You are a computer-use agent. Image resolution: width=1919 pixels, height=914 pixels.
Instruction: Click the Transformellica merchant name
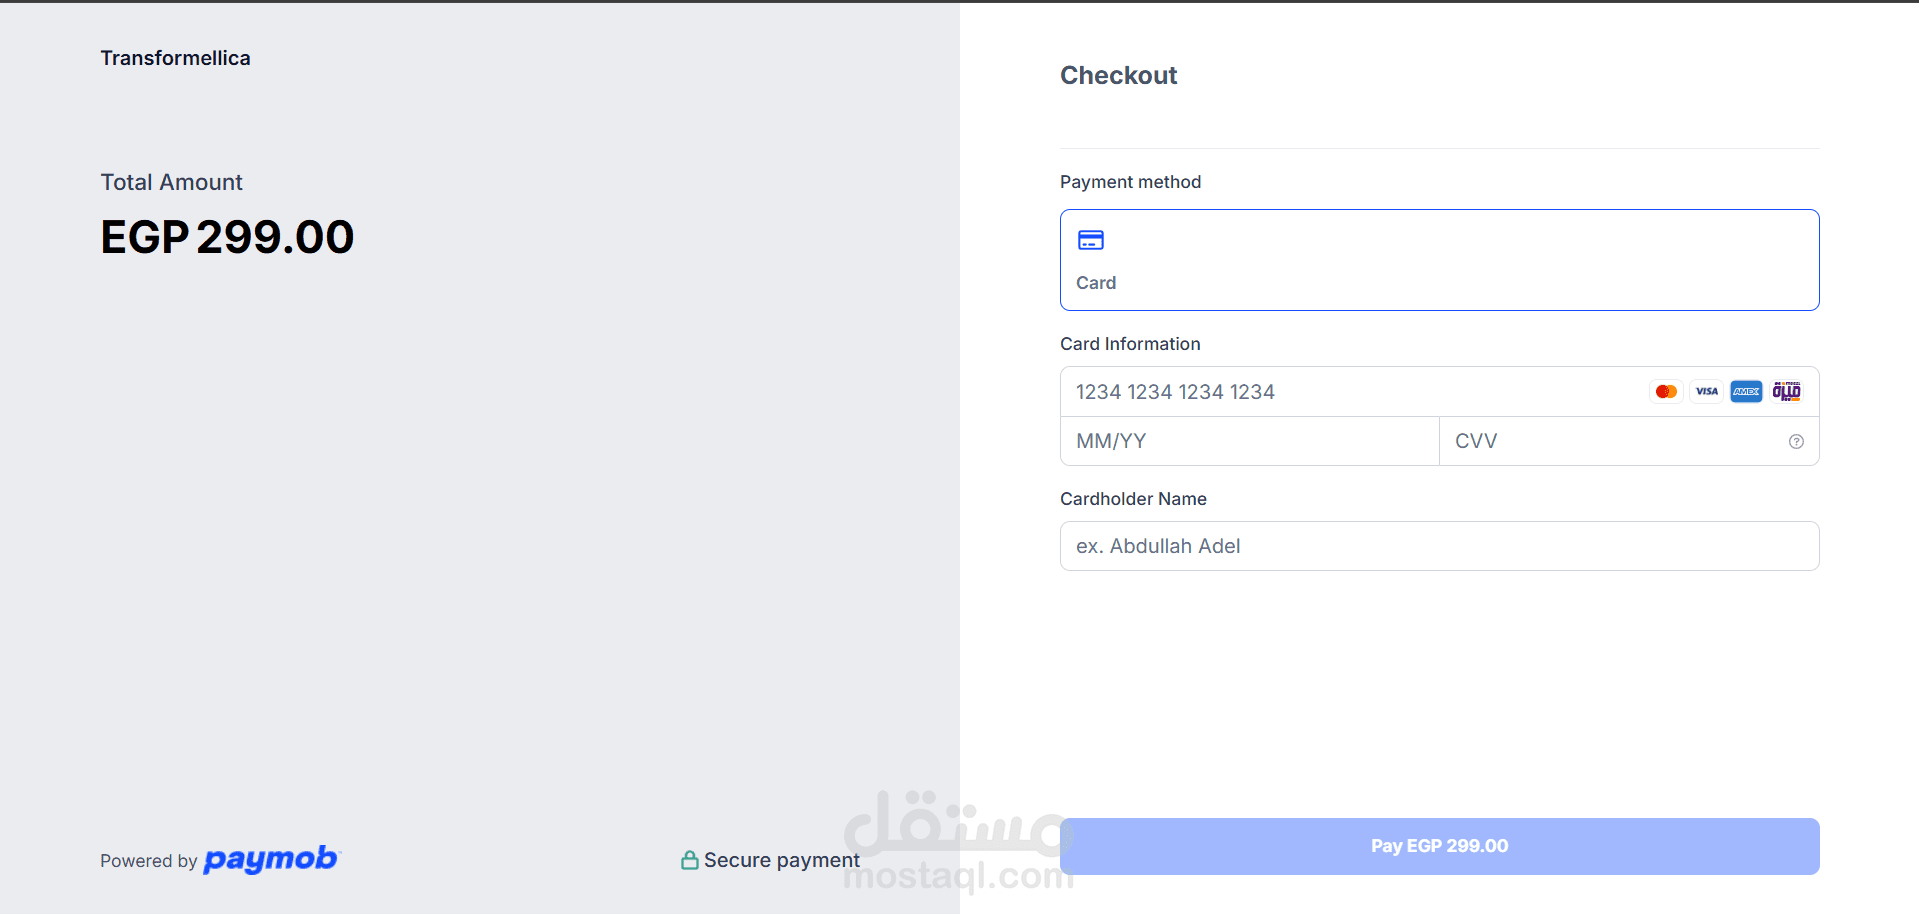(x=175, y=58)
